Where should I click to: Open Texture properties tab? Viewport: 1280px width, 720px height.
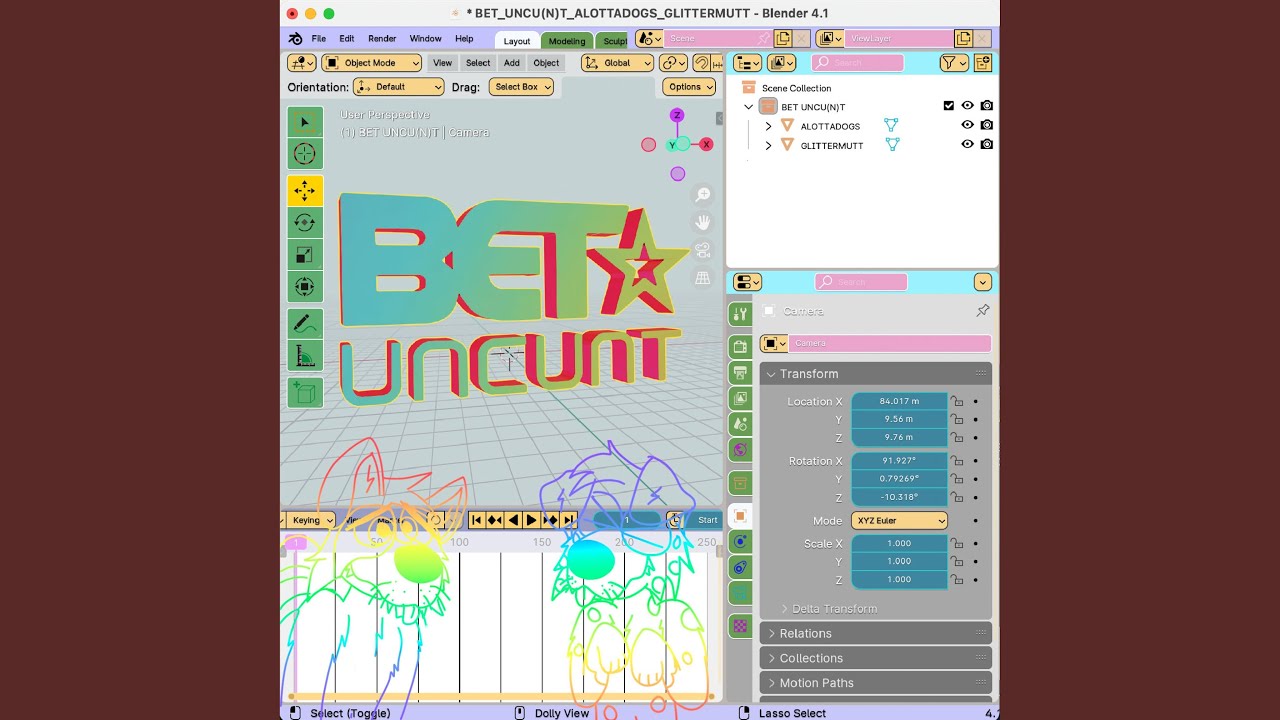(740, 626)
